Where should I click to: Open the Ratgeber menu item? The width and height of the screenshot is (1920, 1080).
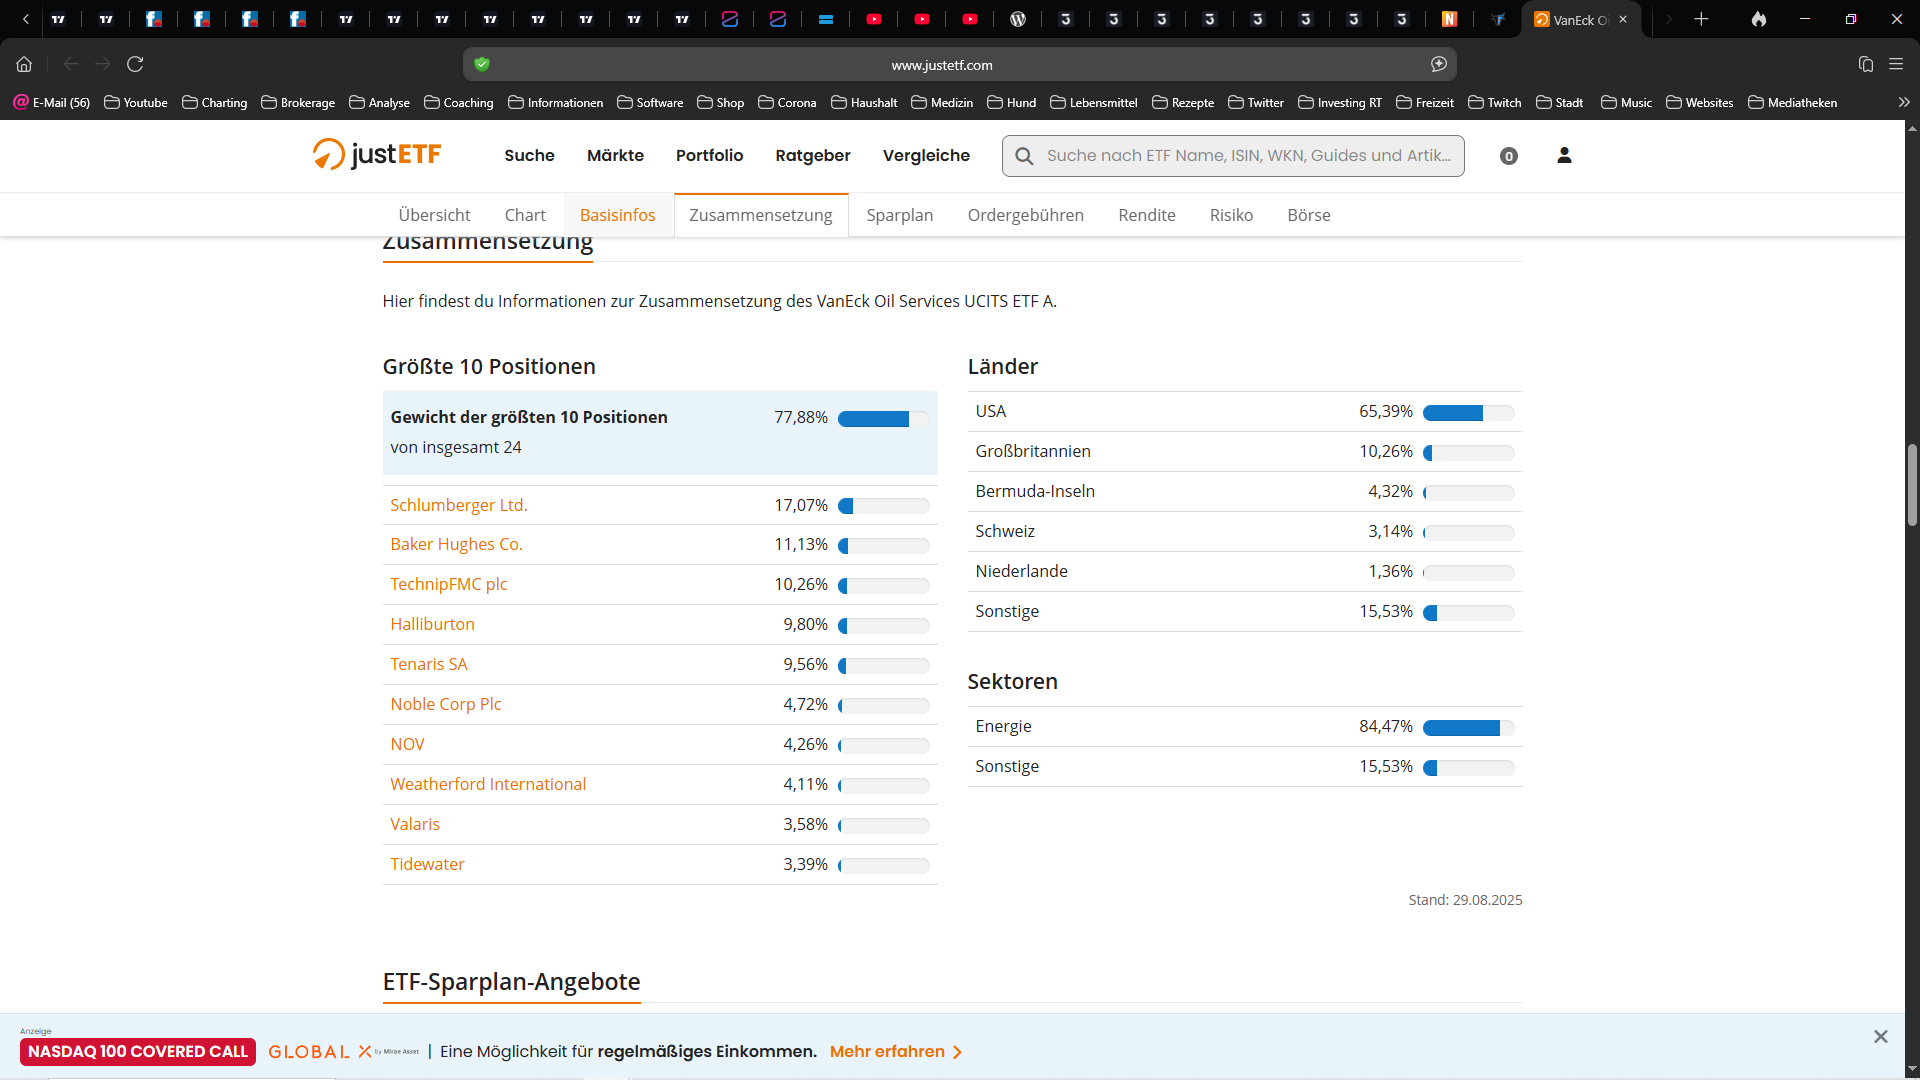coord(812,155)
